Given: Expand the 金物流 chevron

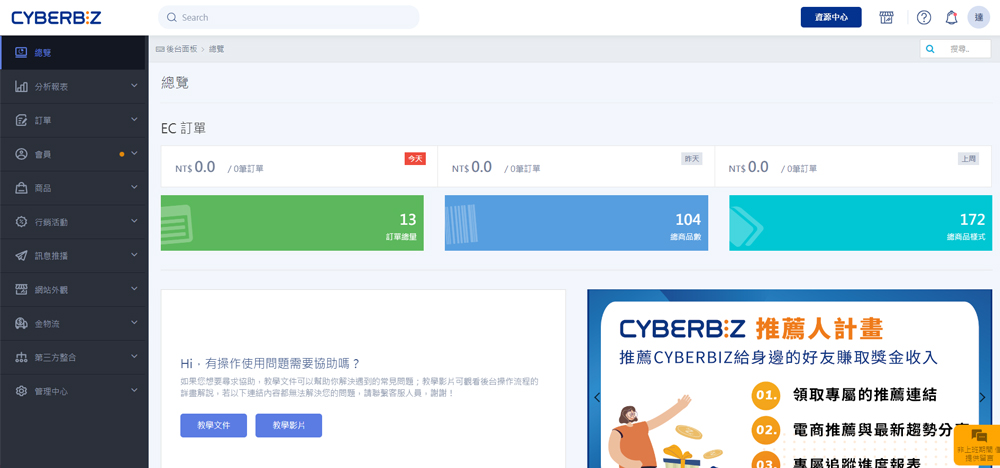Looking at the screenshot, I should pos(134,323).
